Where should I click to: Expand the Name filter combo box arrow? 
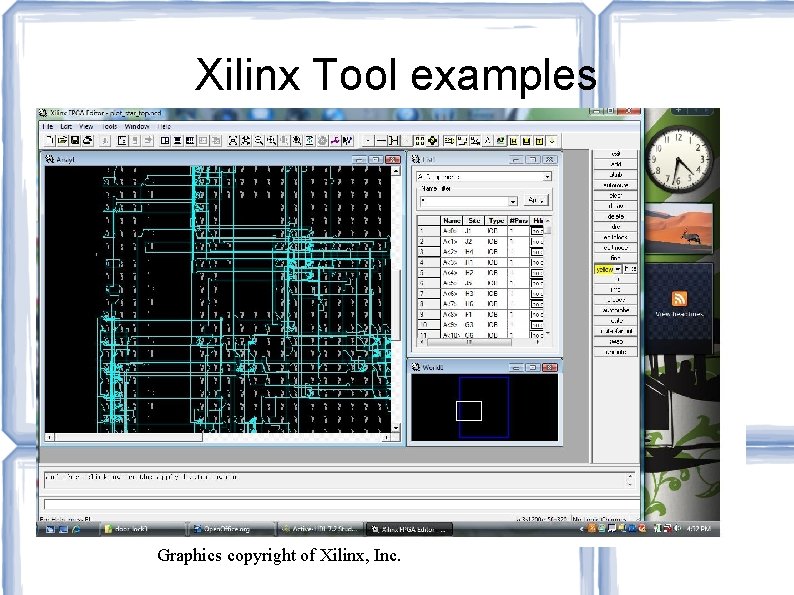point(513,201)
